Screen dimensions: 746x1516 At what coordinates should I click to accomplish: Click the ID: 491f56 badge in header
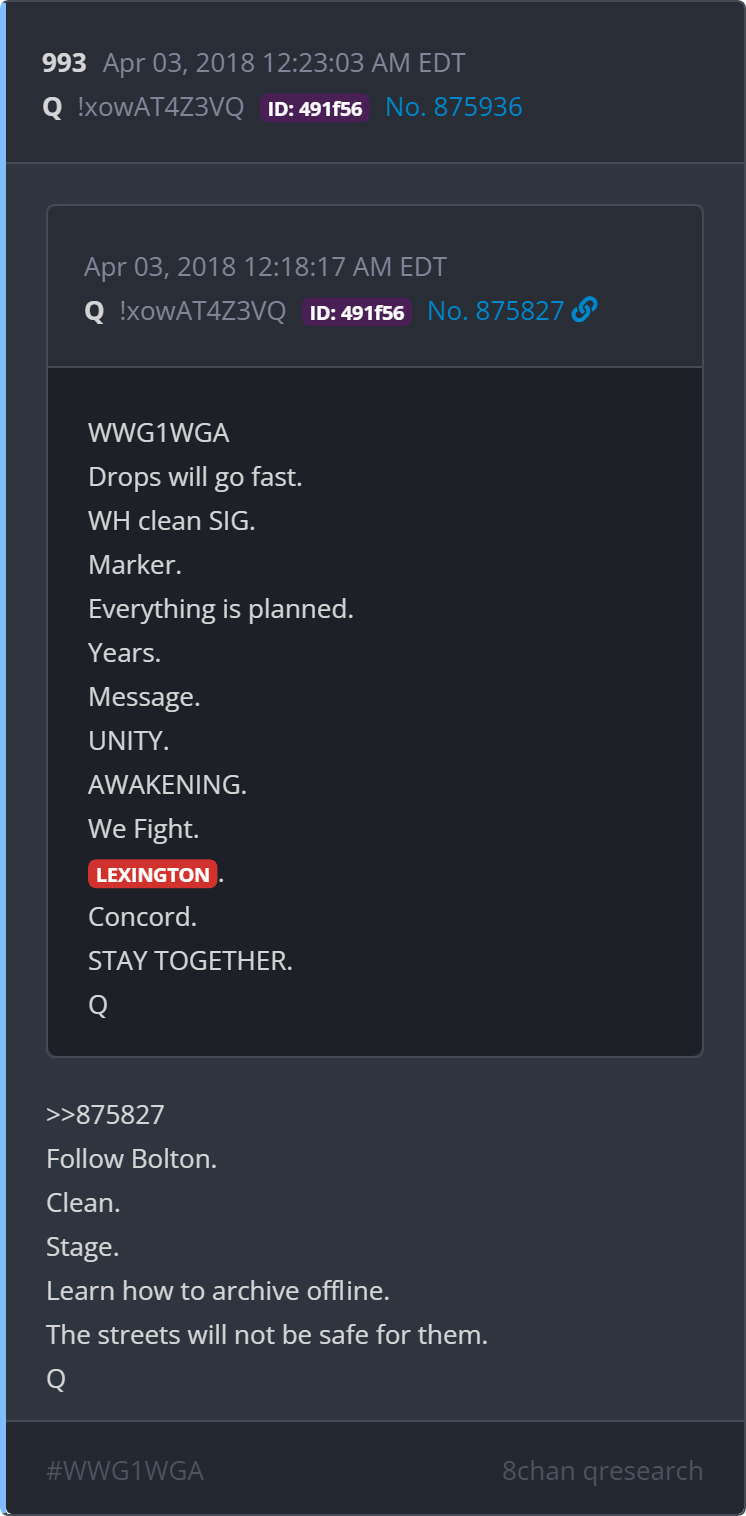[315, 108]
